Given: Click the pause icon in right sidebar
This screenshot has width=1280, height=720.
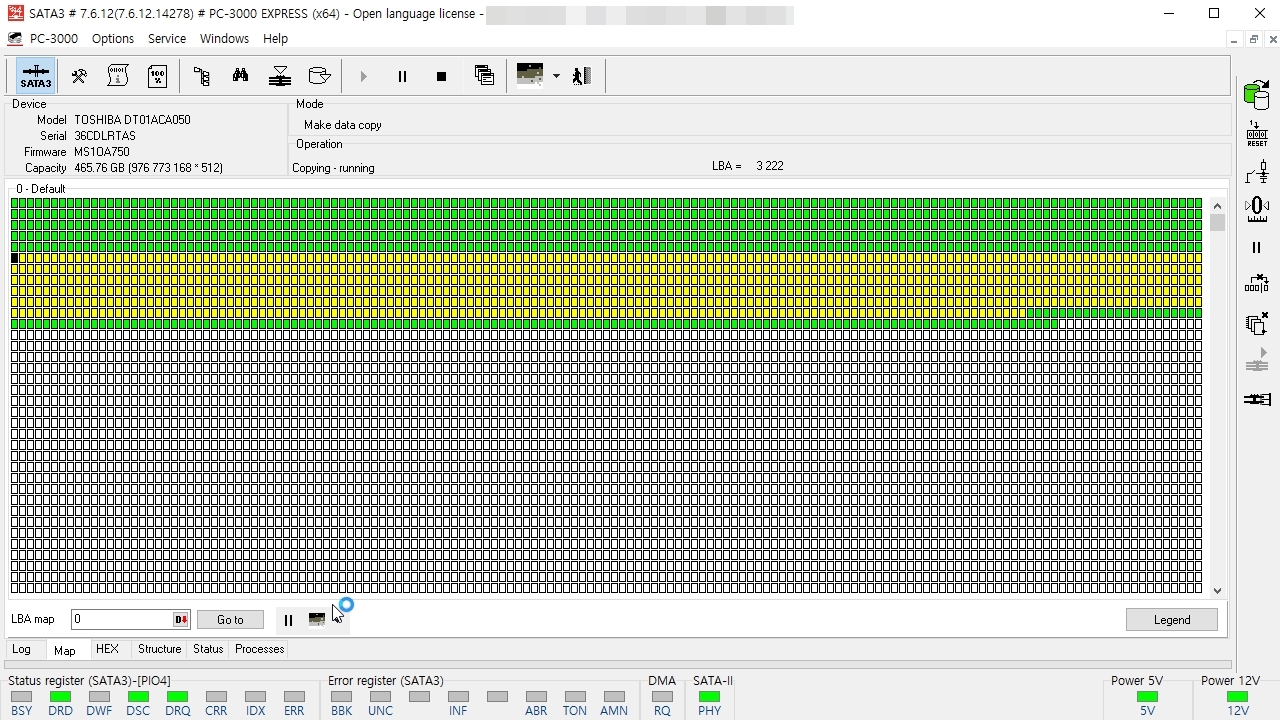Looking at the screenshot, I should click(1257, 247).
